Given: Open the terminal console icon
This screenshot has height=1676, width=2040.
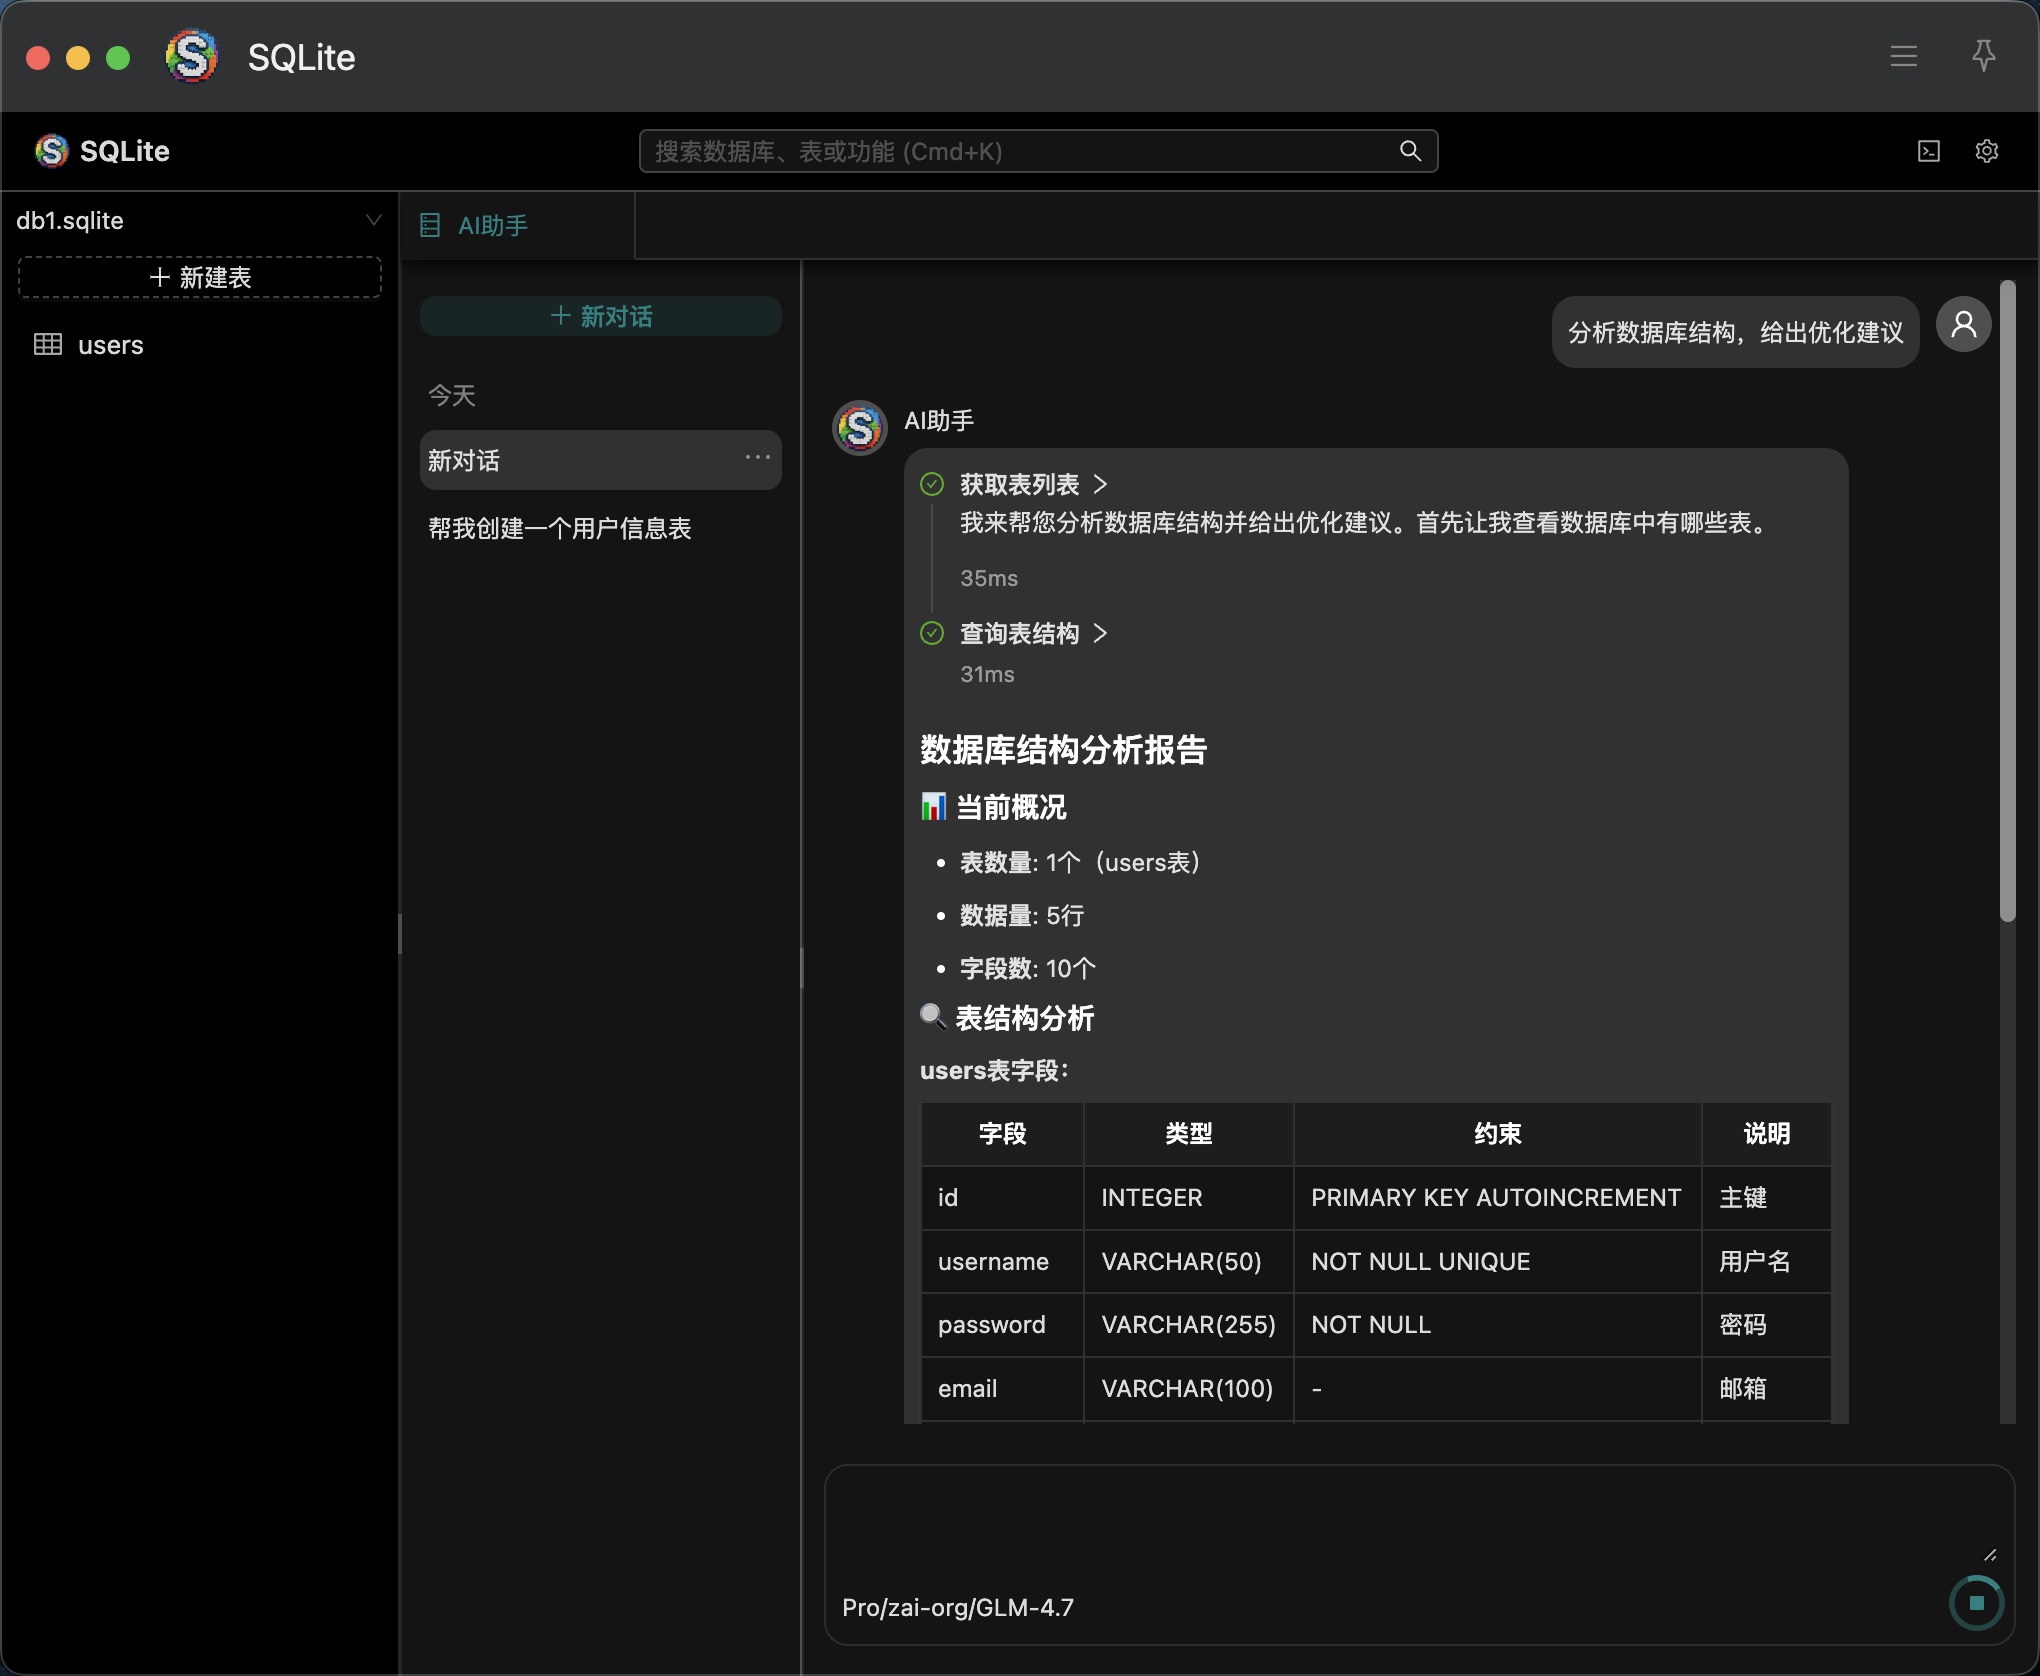Looking at the screenshot, I should tap(1928, 151).
